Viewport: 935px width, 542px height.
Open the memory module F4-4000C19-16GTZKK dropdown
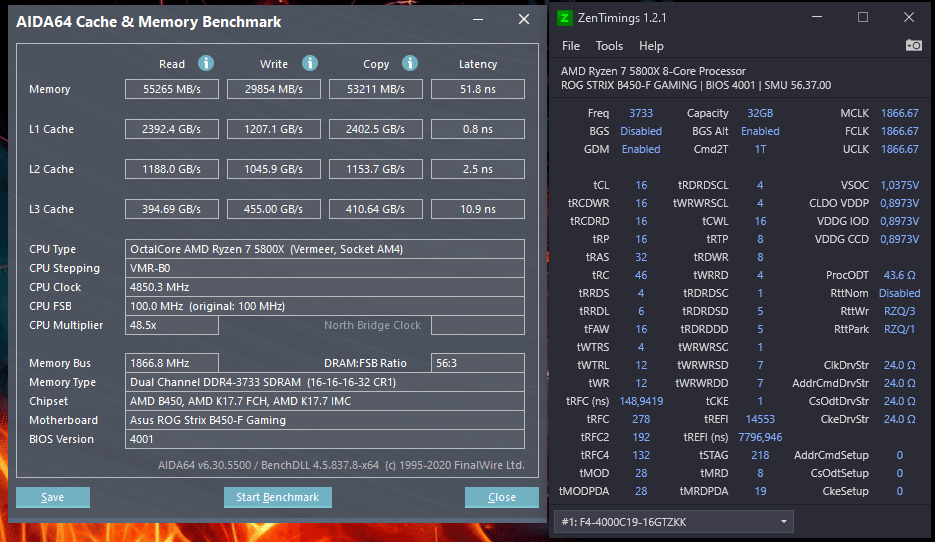[674, 522]
